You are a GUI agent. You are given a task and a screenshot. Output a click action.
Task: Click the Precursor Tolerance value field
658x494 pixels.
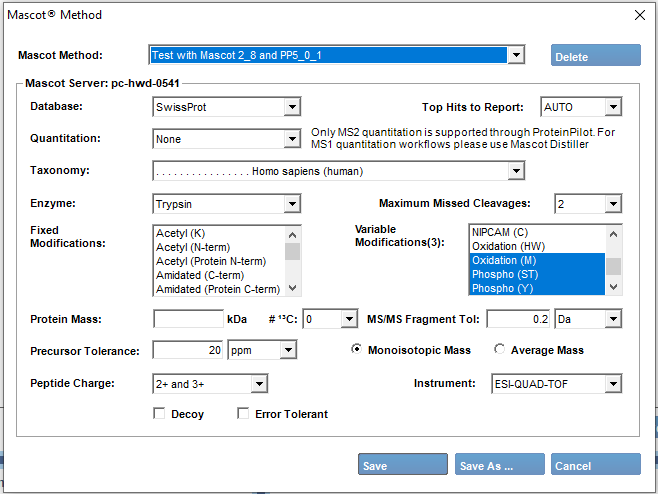tap(188, 350)
